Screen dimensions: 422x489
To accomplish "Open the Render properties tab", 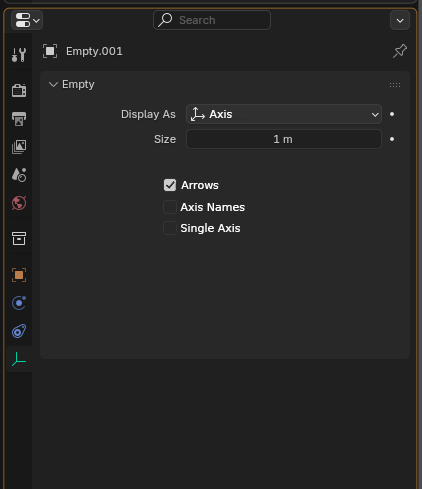I will (x=19, y=90).
